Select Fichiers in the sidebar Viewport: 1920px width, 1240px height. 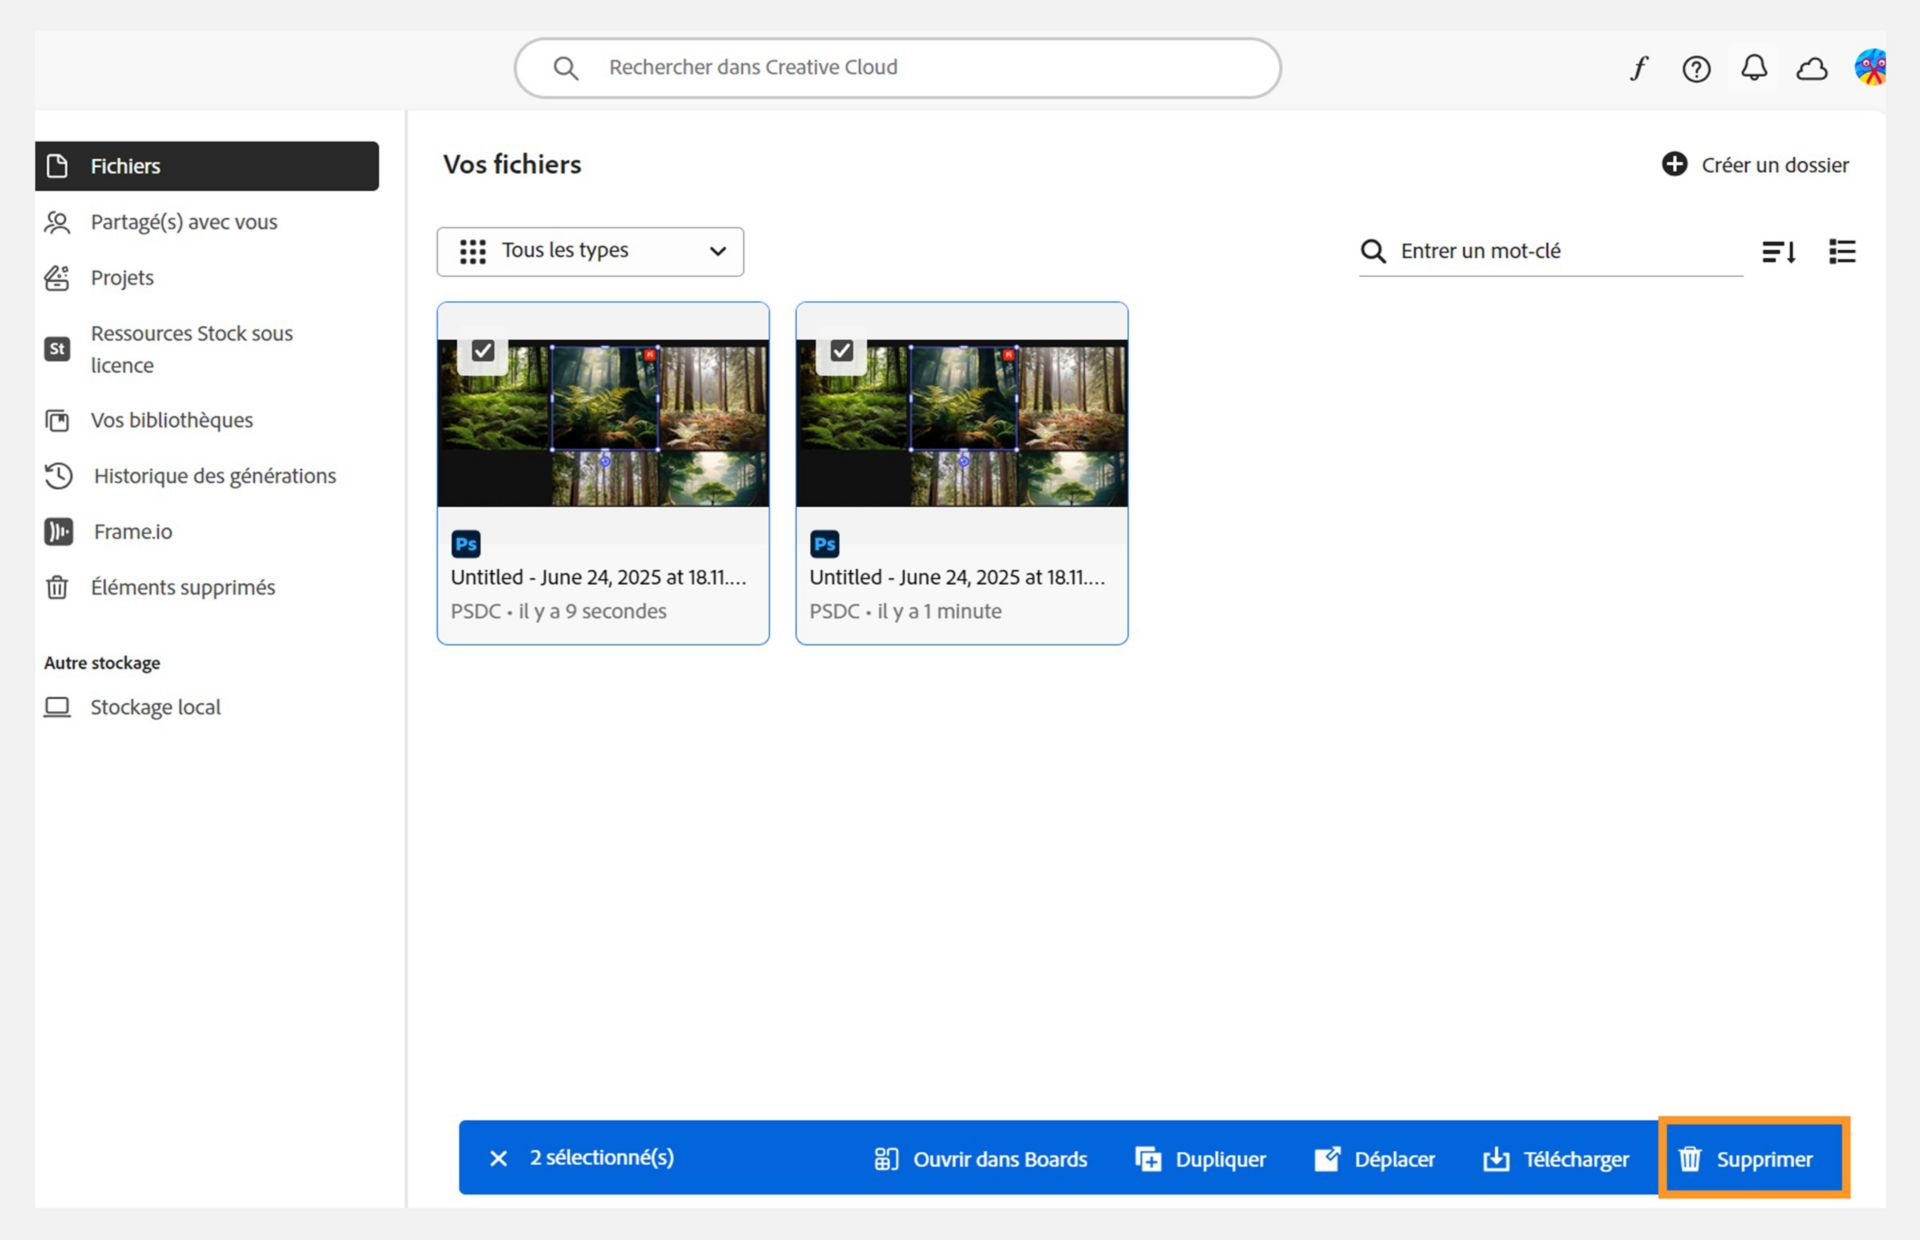click(x=207, y=166)
